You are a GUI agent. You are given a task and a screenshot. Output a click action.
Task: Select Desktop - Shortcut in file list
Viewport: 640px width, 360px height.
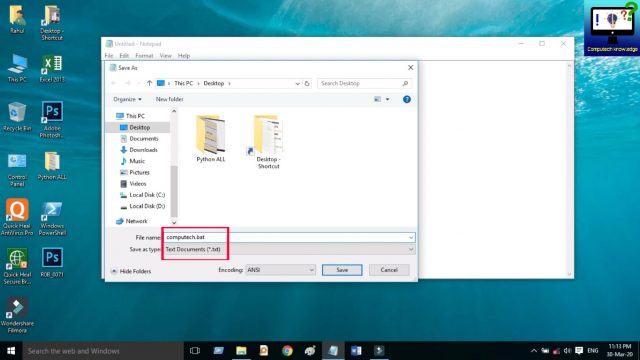point(268,142)
